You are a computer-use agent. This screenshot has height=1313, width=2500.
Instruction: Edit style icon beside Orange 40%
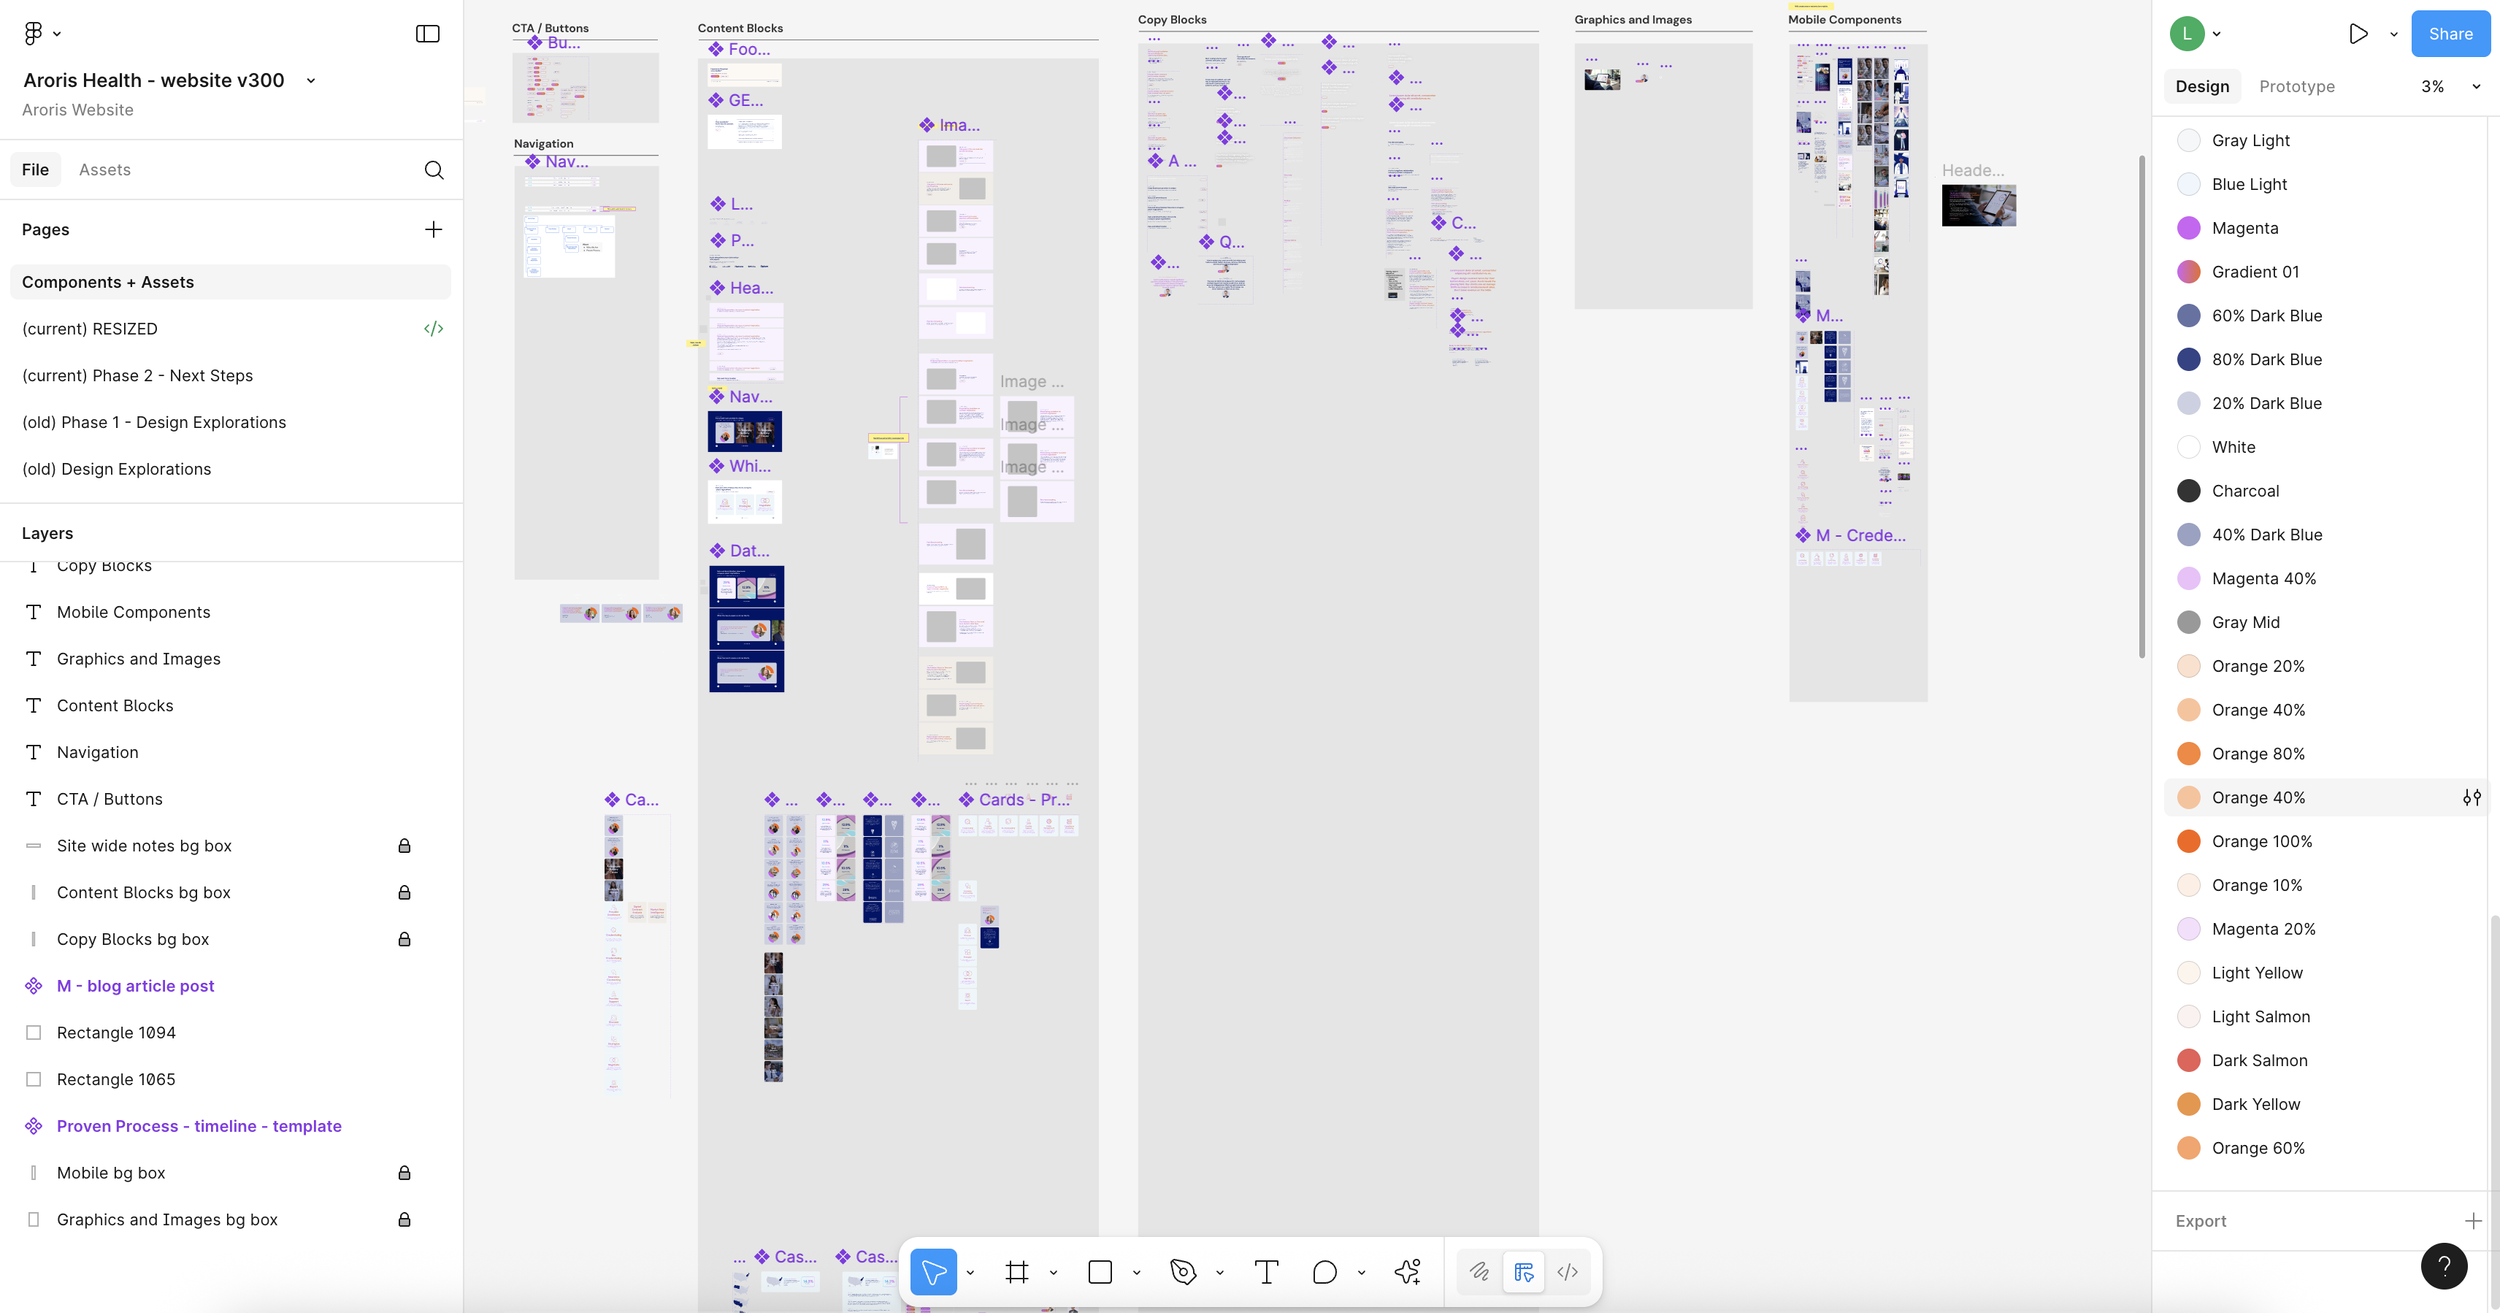[x=2471, y=798]
